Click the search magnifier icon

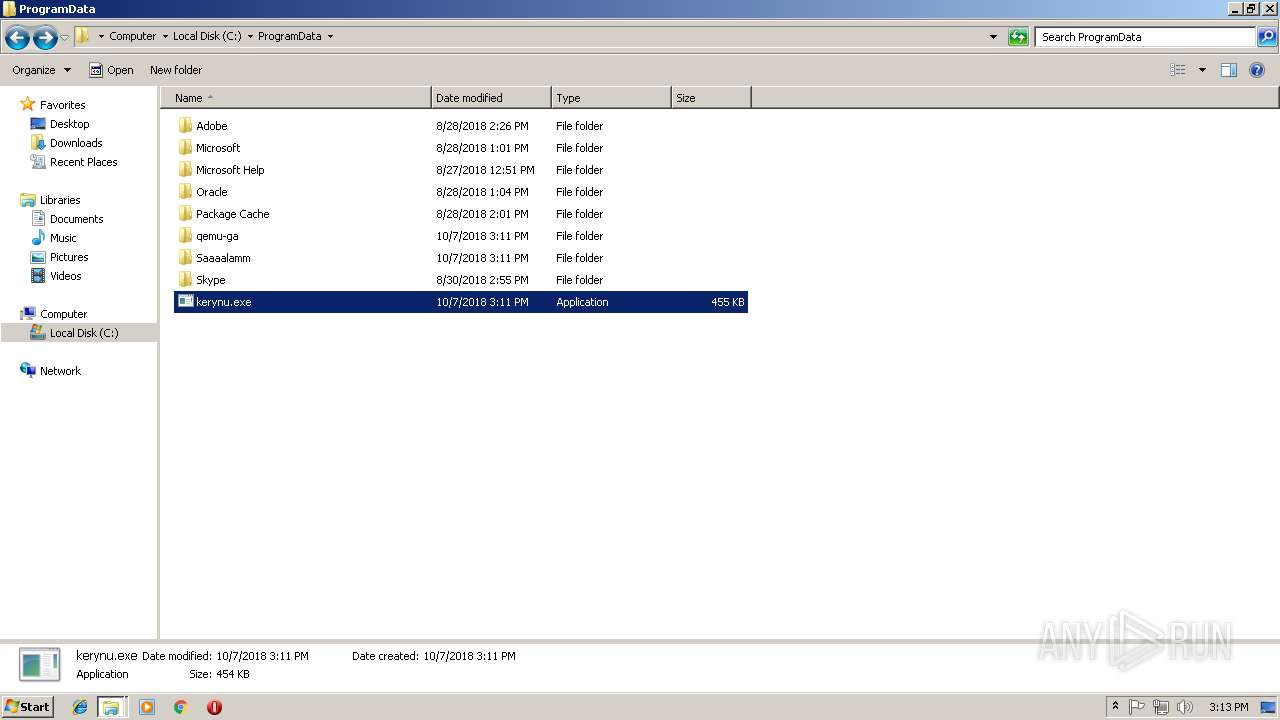point(1267,37)
